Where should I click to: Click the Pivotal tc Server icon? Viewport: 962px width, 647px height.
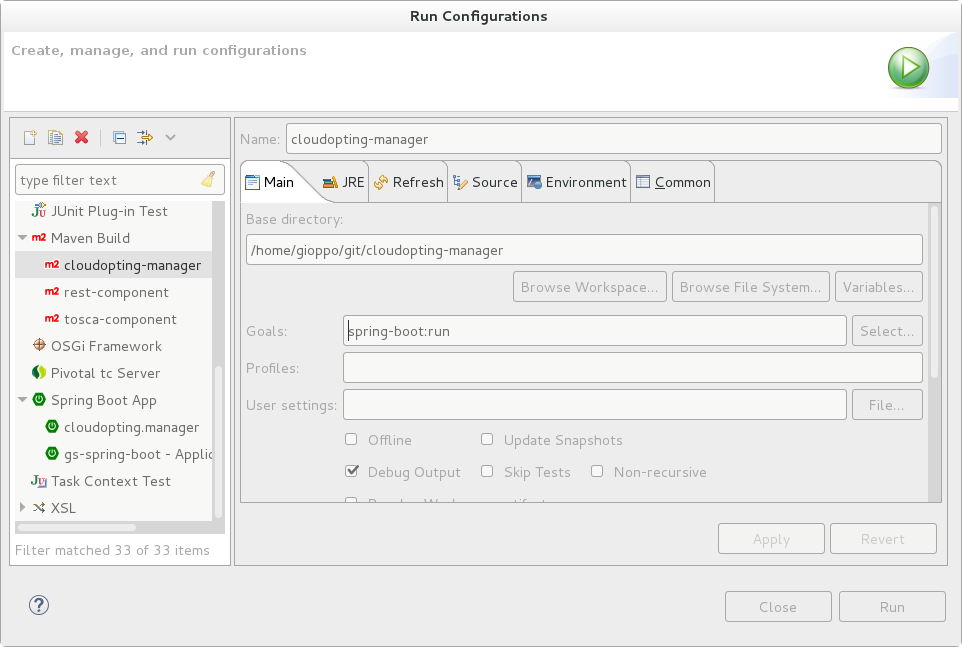[39, 372]
